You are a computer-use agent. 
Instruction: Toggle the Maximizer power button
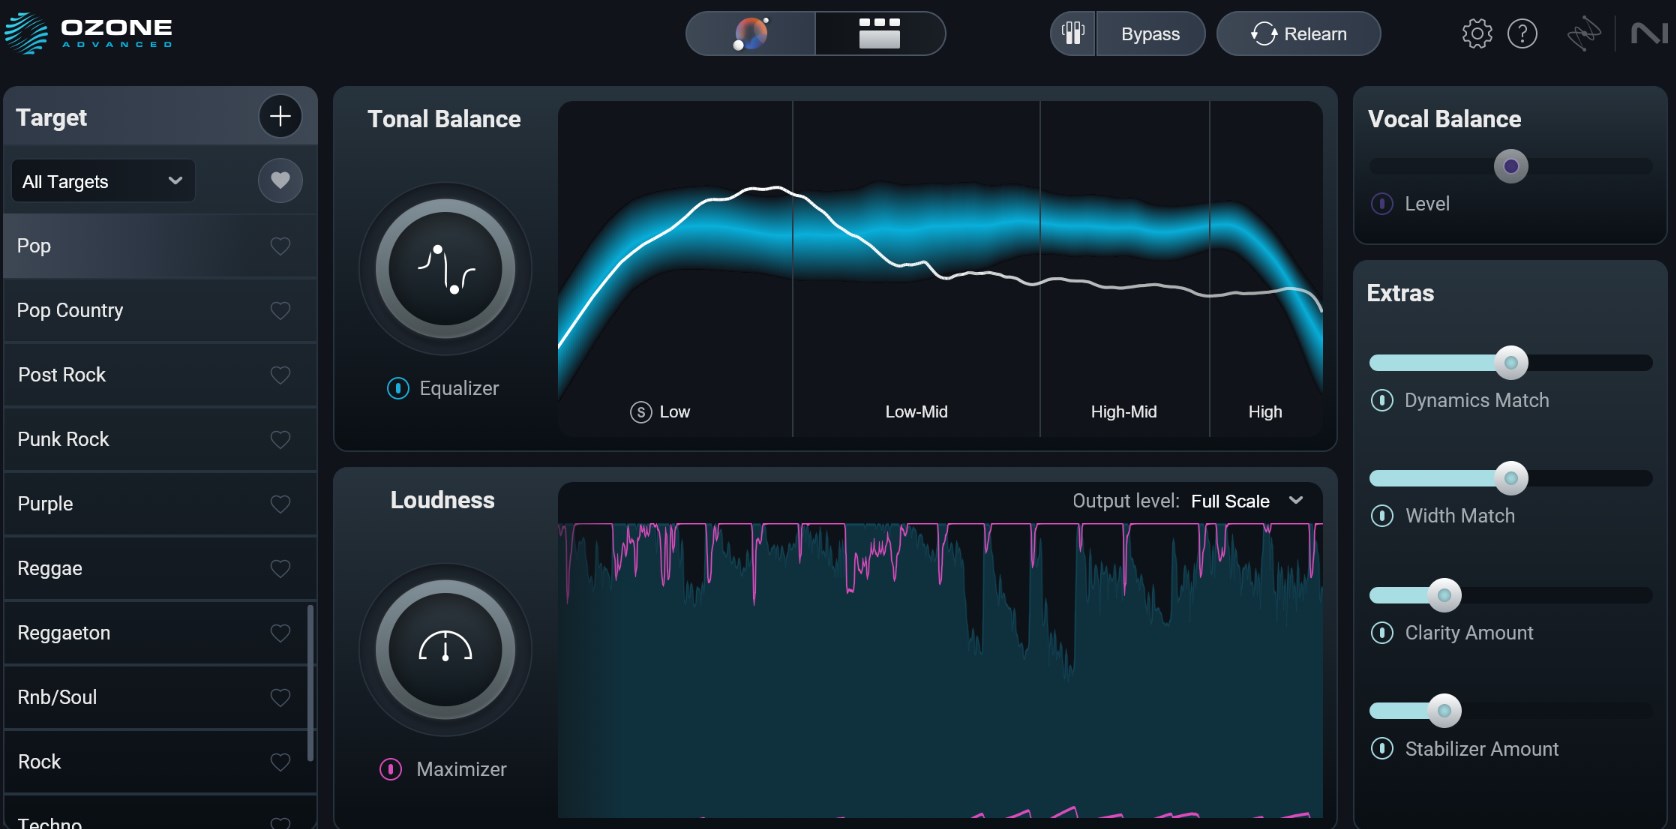pyautogui.click(x=391, y=769)
